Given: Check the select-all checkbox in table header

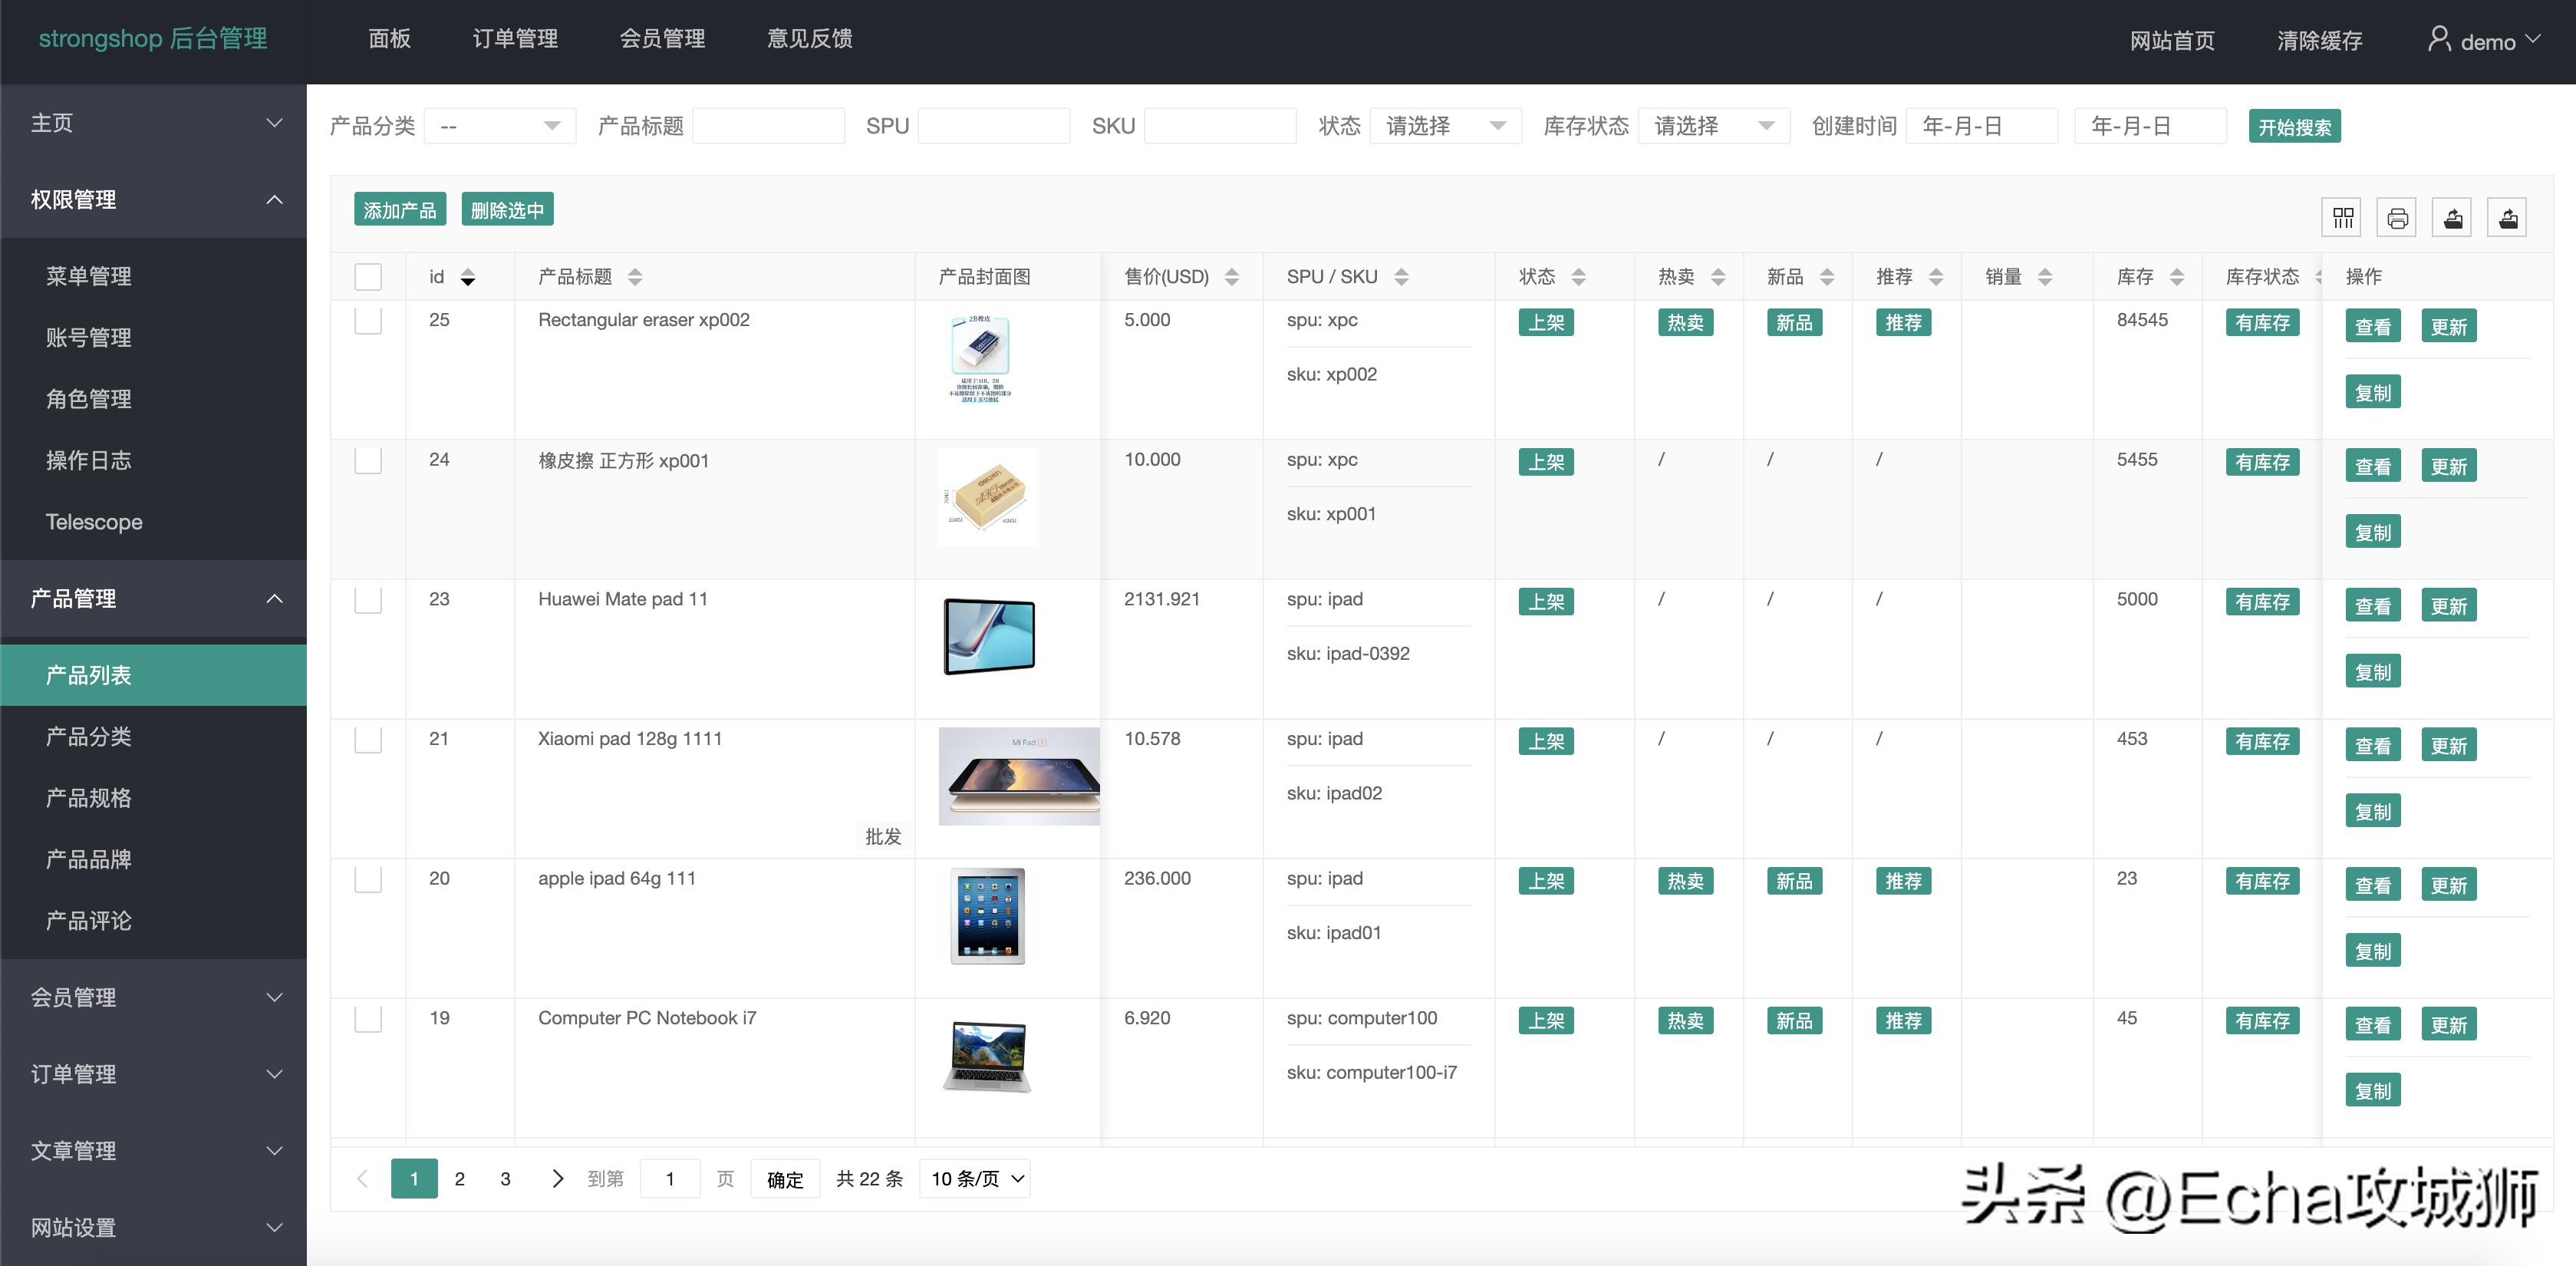Looking at the screenshot, I should pyautogui.click(x=368, y=277).
